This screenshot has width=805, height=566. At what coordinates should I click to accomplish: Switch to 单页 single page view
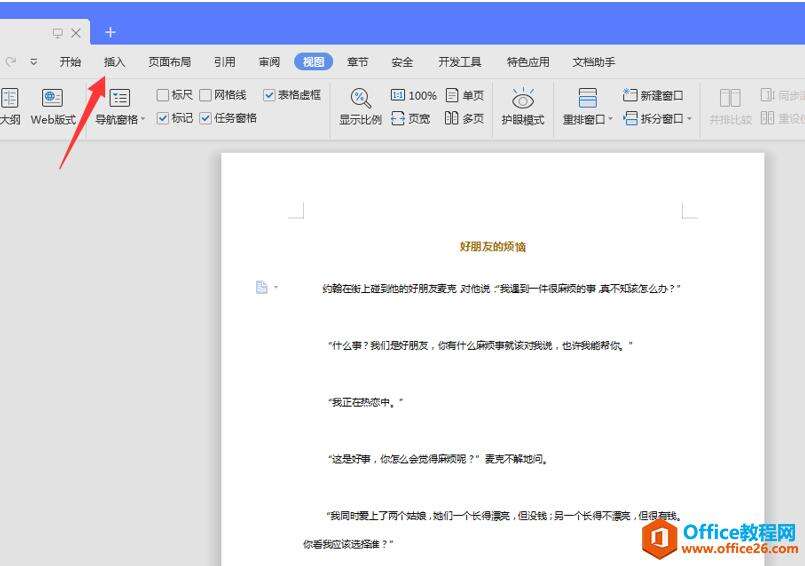coord(465,96)
